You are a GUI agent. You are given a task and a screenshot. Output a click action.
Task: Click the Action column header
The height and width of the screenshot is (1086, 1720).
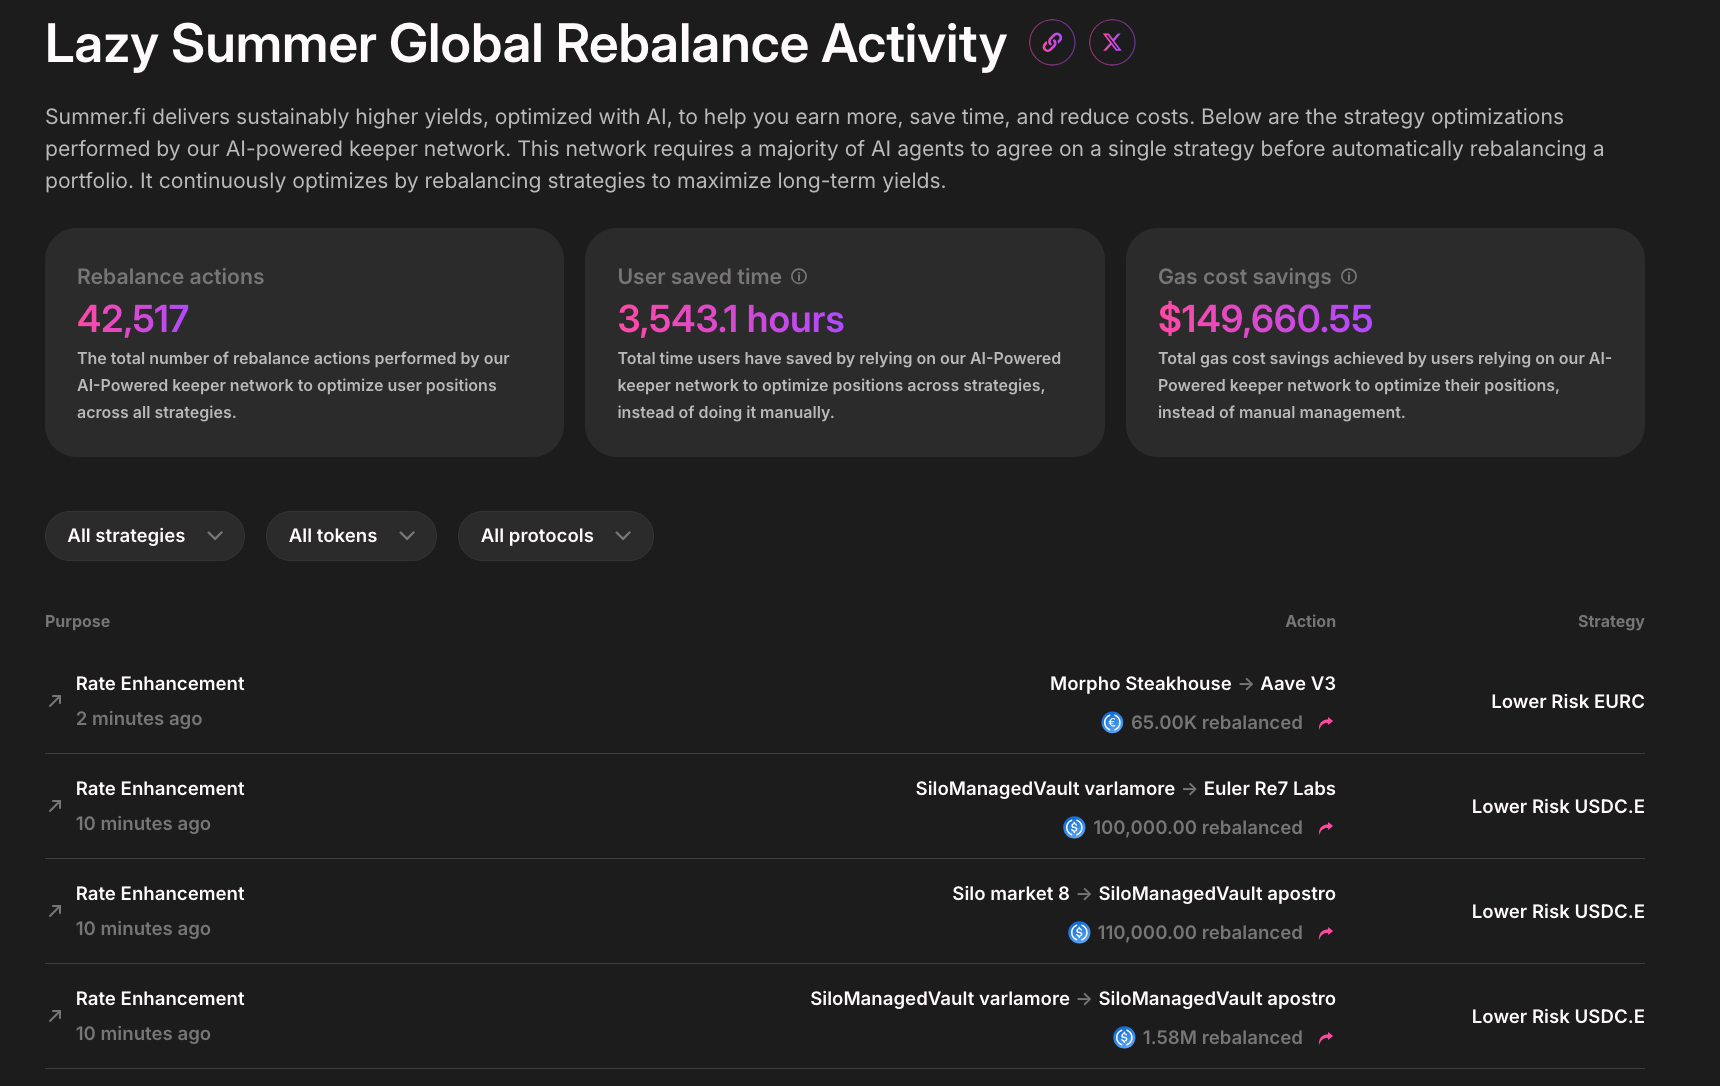coord(1310,621)
